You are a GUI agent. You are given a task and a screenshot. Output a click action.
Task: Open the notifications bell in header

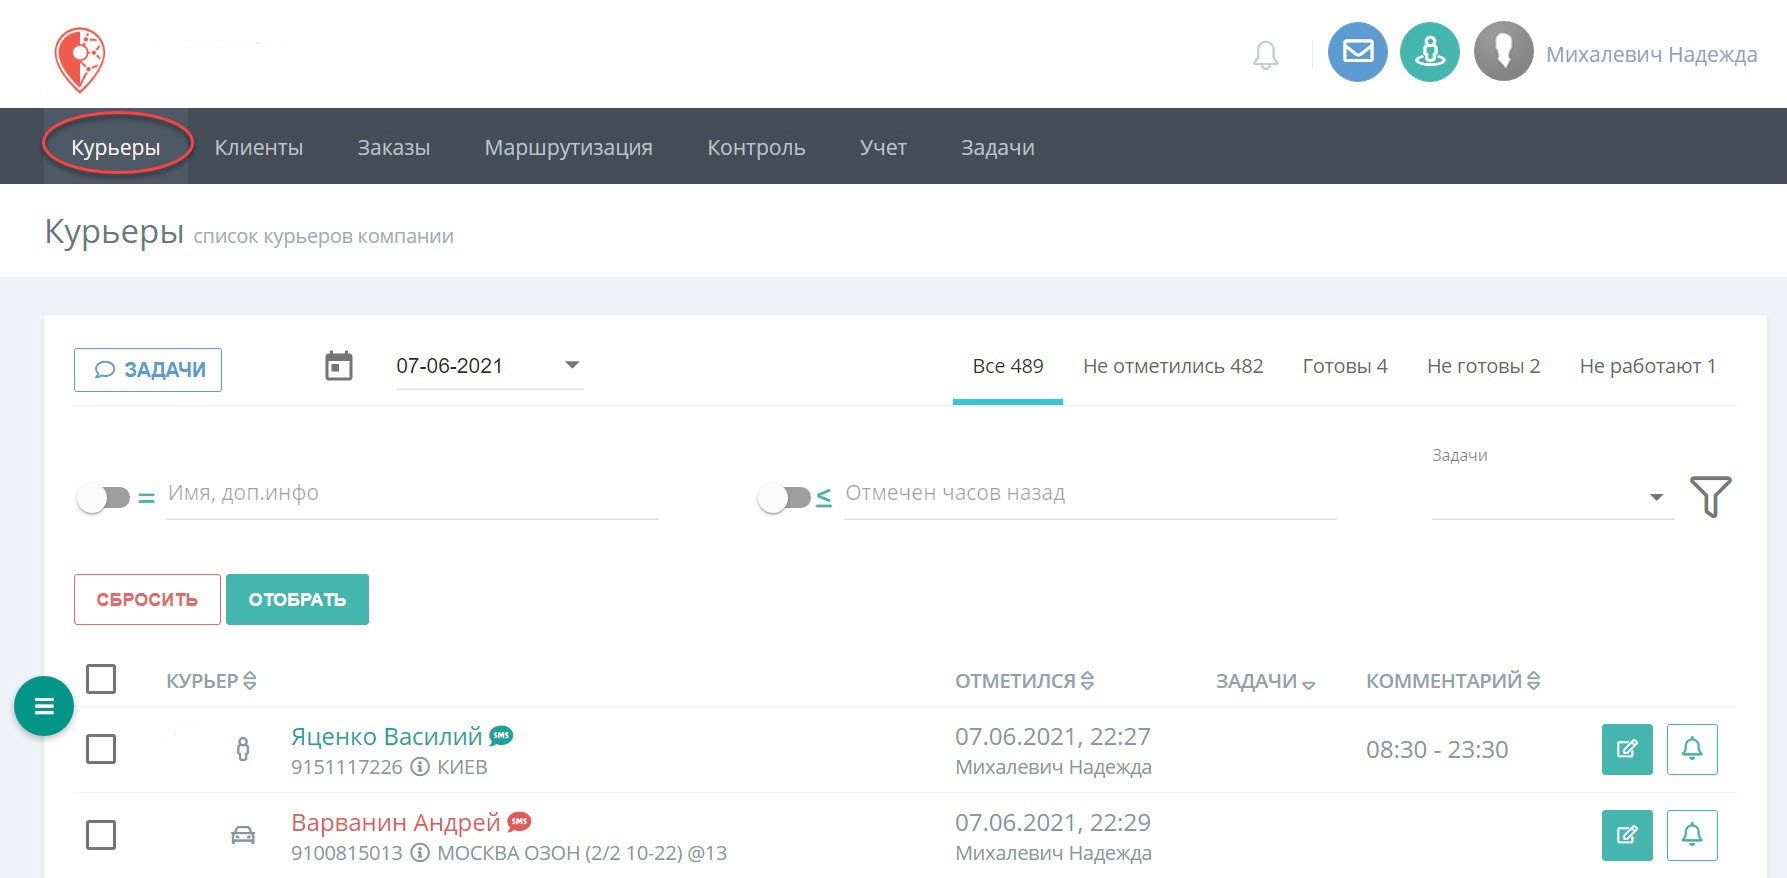click(x=1266, y=55)
